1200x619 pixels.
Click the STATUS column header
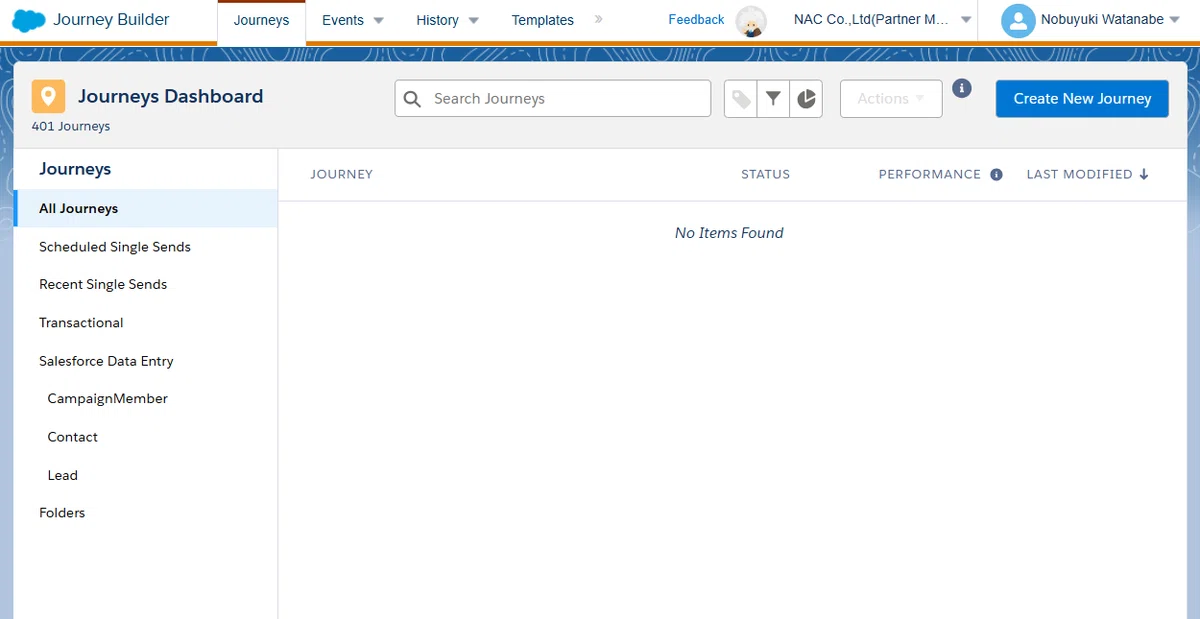coord(765,174)
